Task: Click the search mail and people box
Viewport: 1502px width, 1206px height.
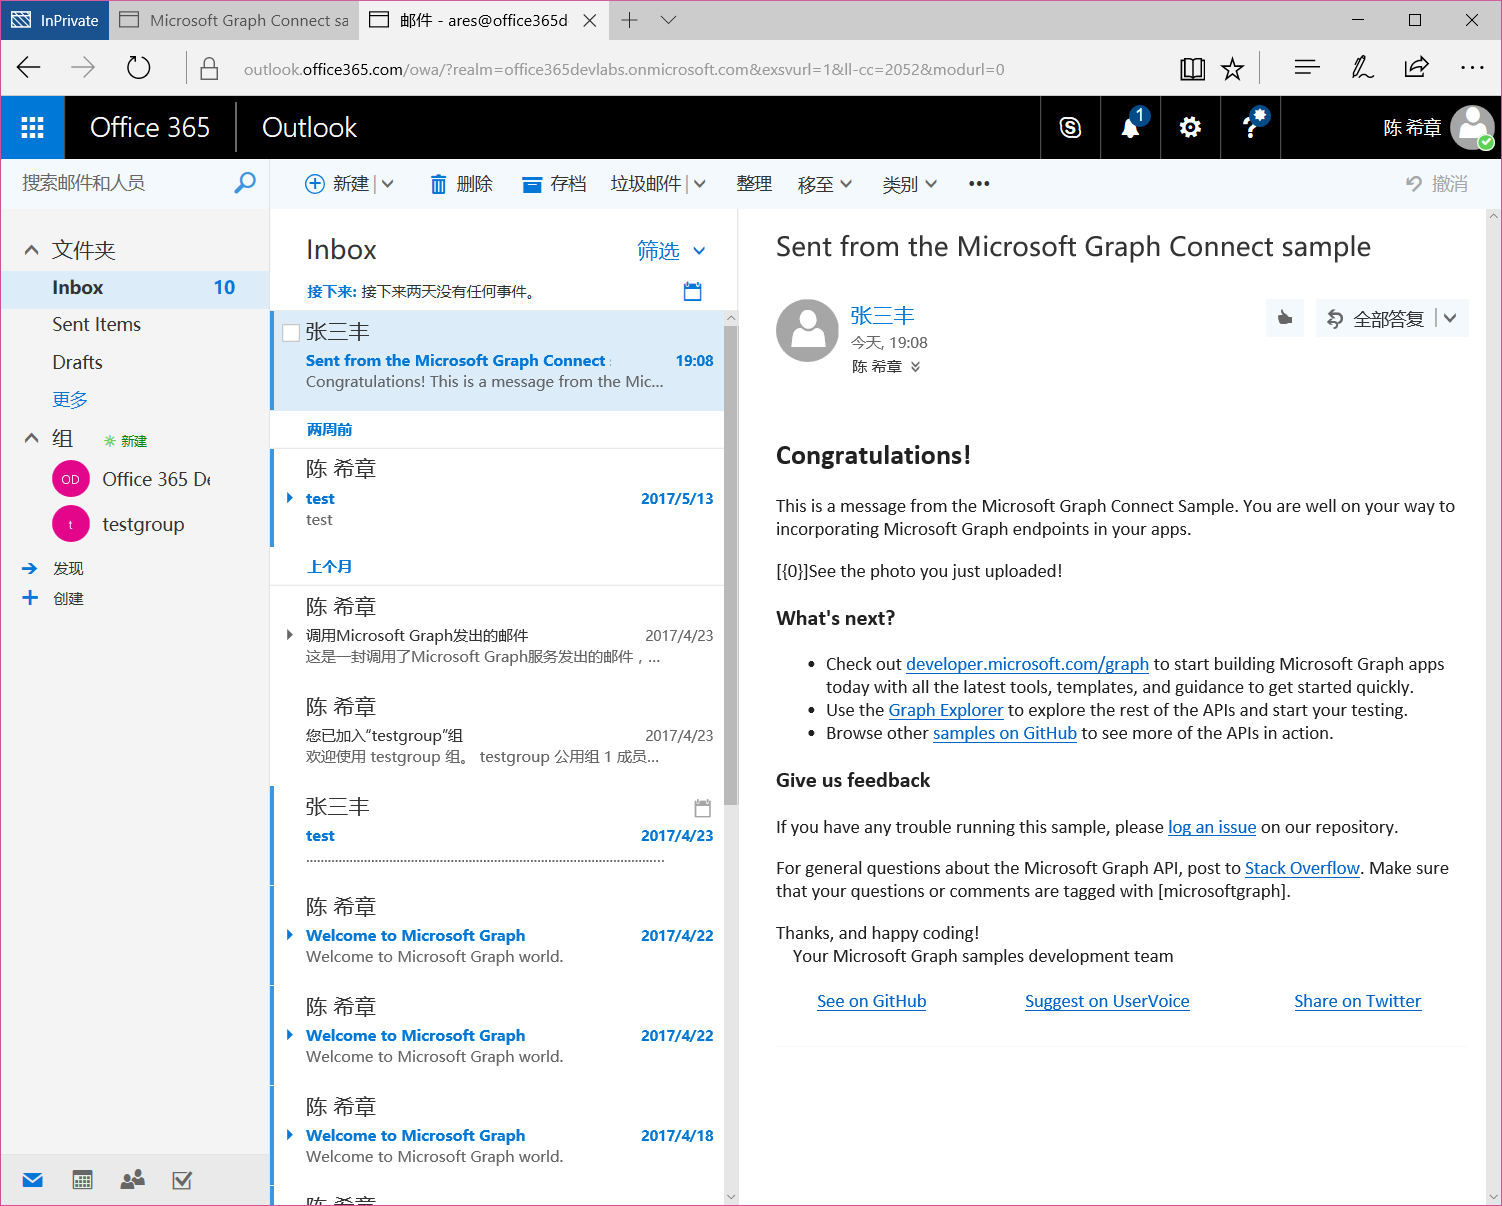Action: click(125, 183)
